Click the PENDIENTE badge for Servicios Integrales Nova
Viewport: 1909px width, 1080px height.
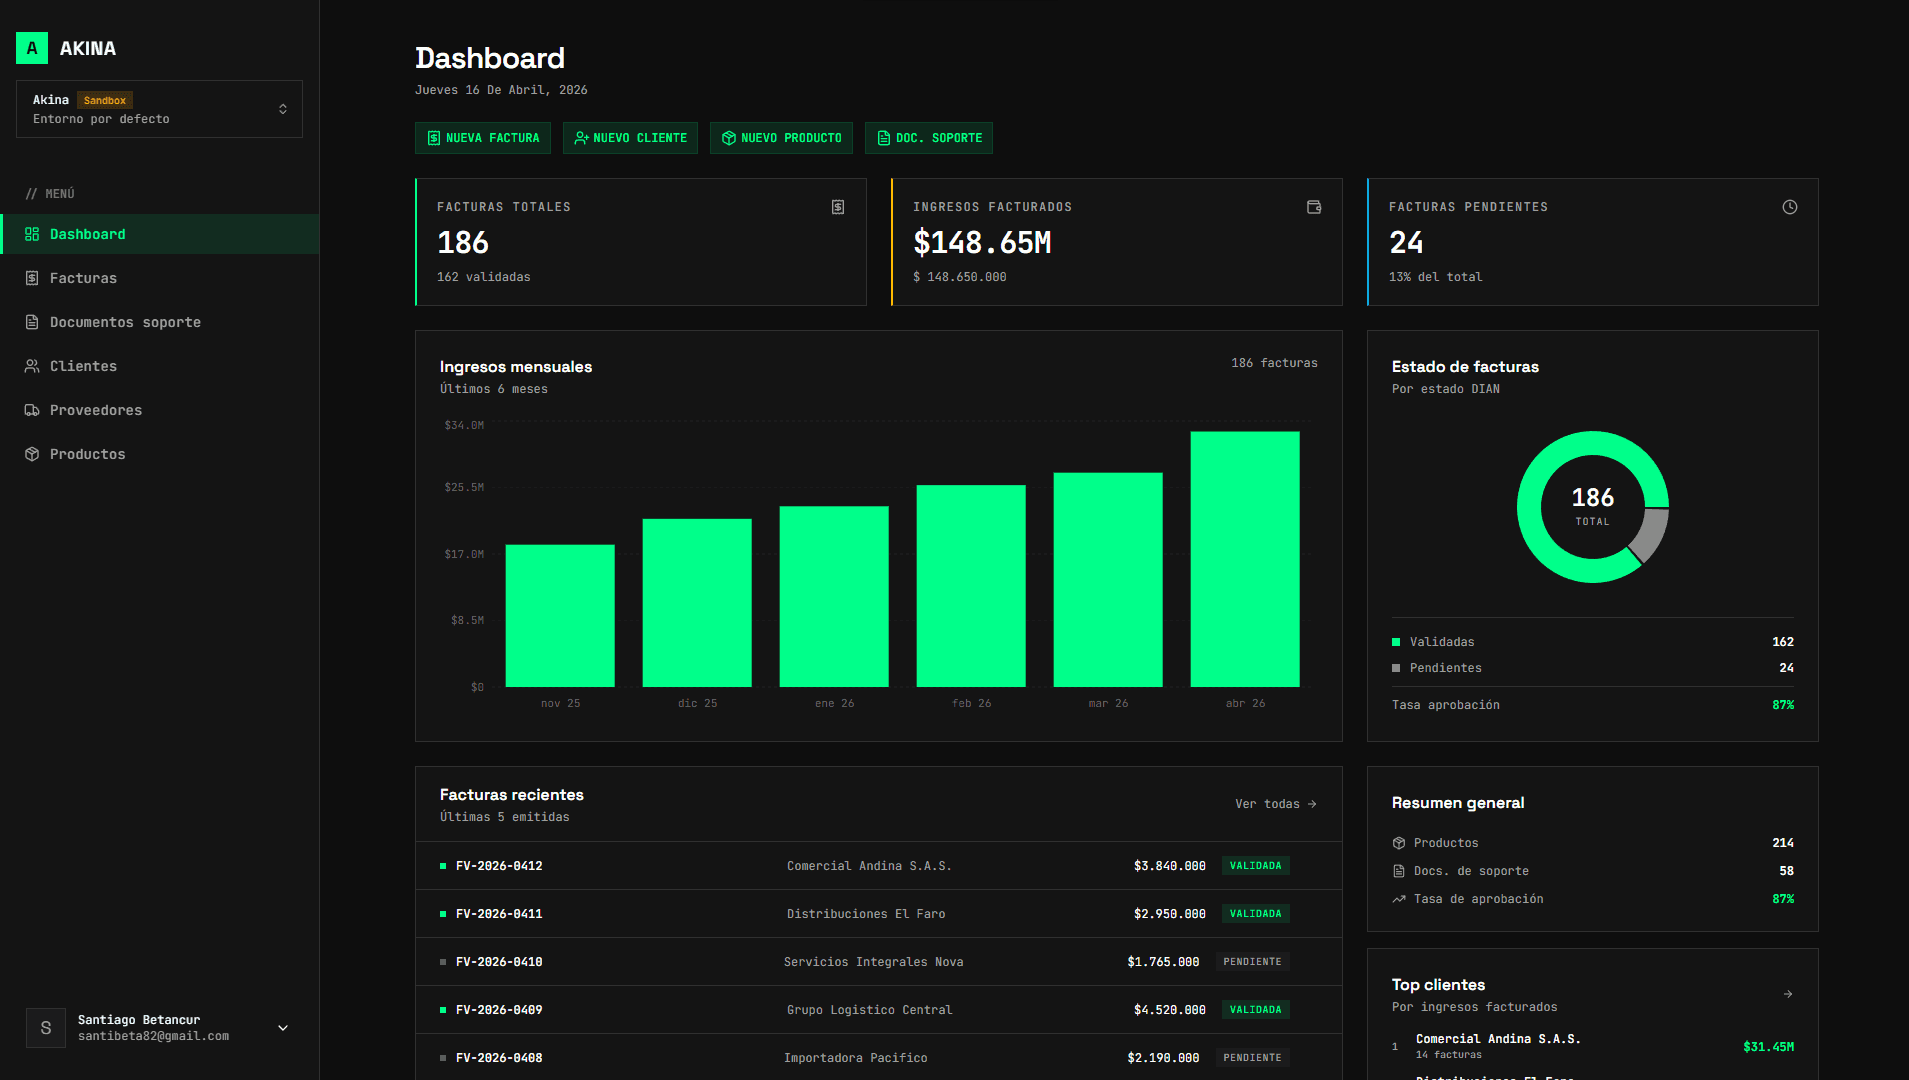(1252, 962)
